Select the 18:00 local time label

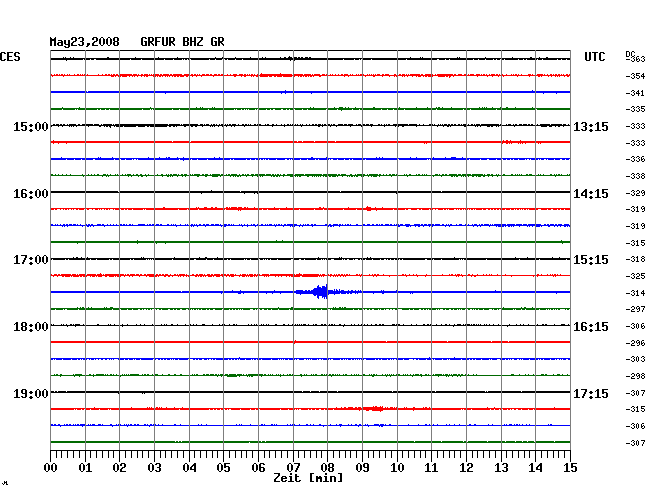(31, 327)
